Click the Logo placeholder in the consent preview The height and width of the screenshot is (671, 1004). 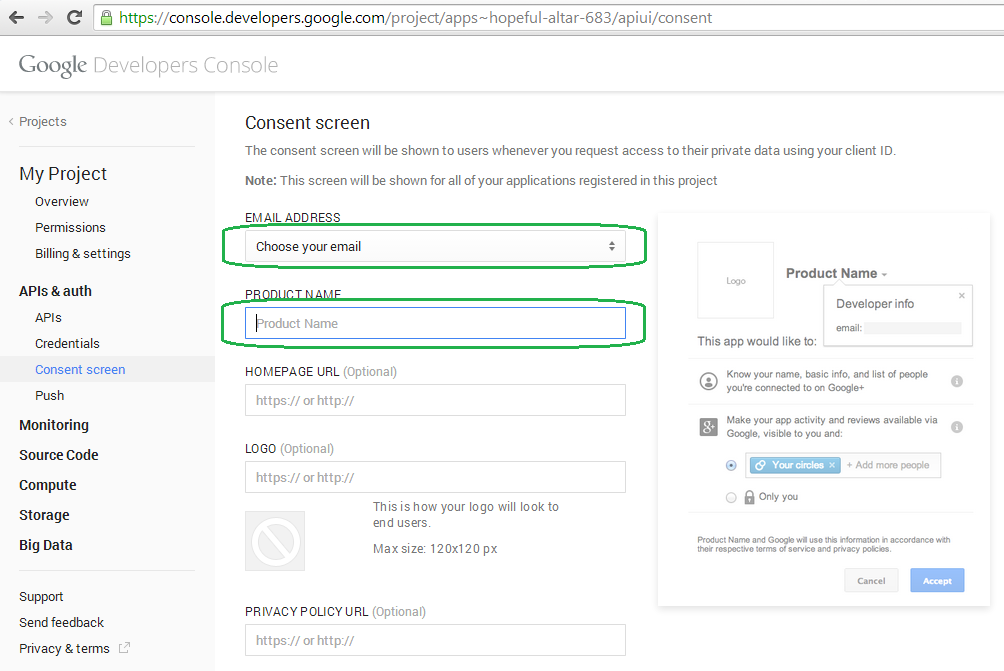tap(735, 280)
